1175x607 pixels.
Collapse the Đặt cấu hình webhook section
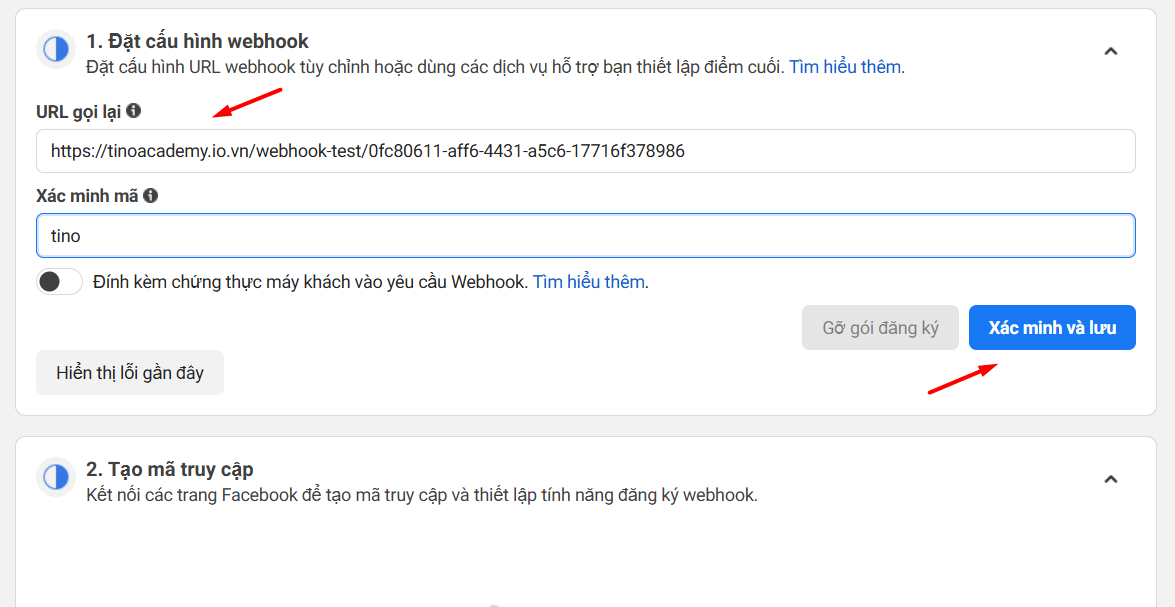pyautogui.click(x=1111, y=52)
